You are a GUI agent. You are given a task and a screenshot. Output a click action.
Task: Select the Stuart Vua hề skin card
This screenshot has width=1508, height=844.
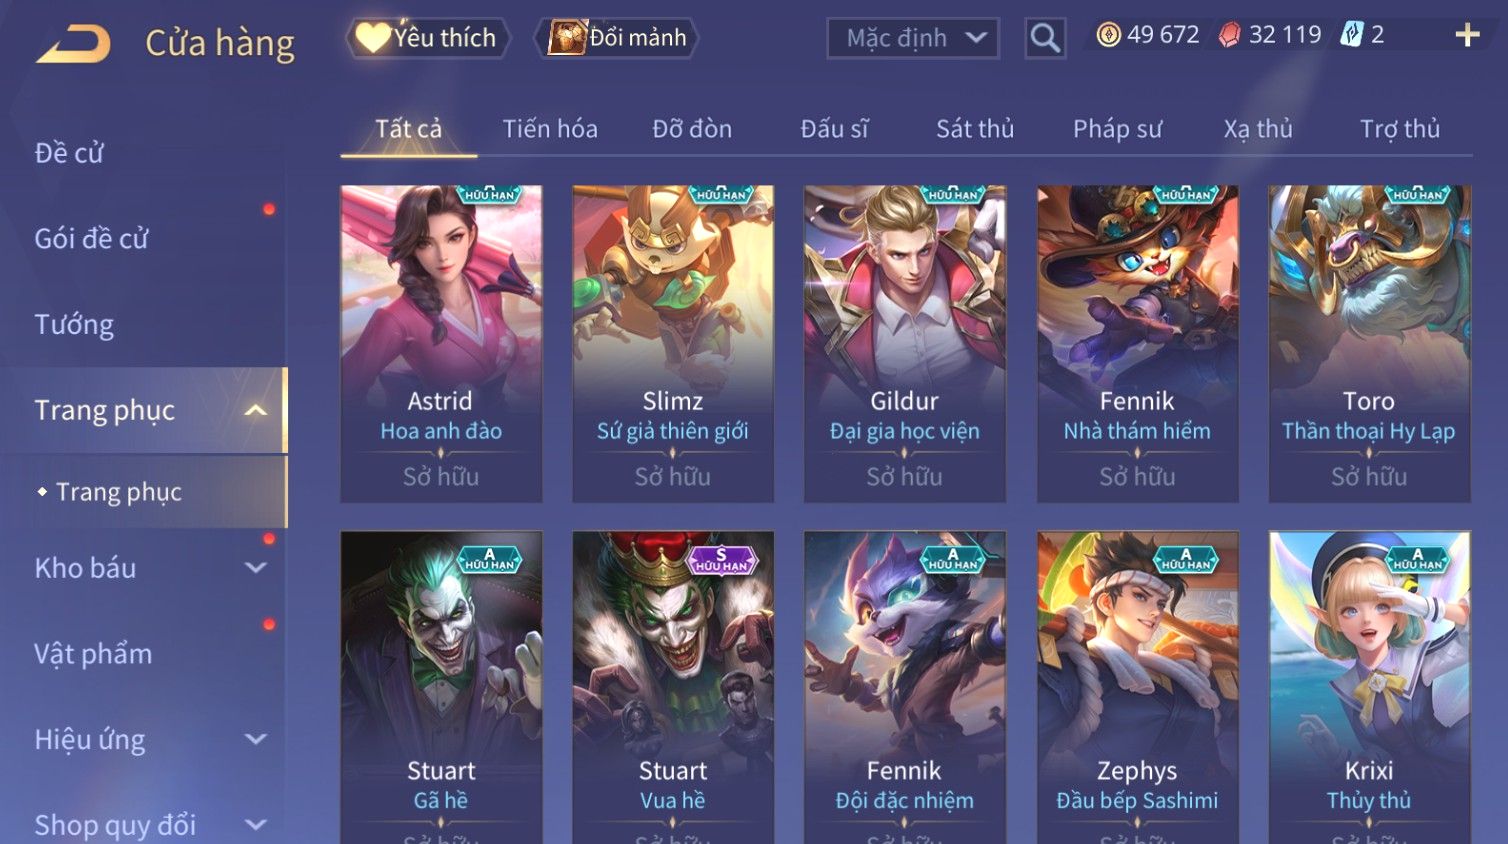pyautogui.click(x=673, y=687)
